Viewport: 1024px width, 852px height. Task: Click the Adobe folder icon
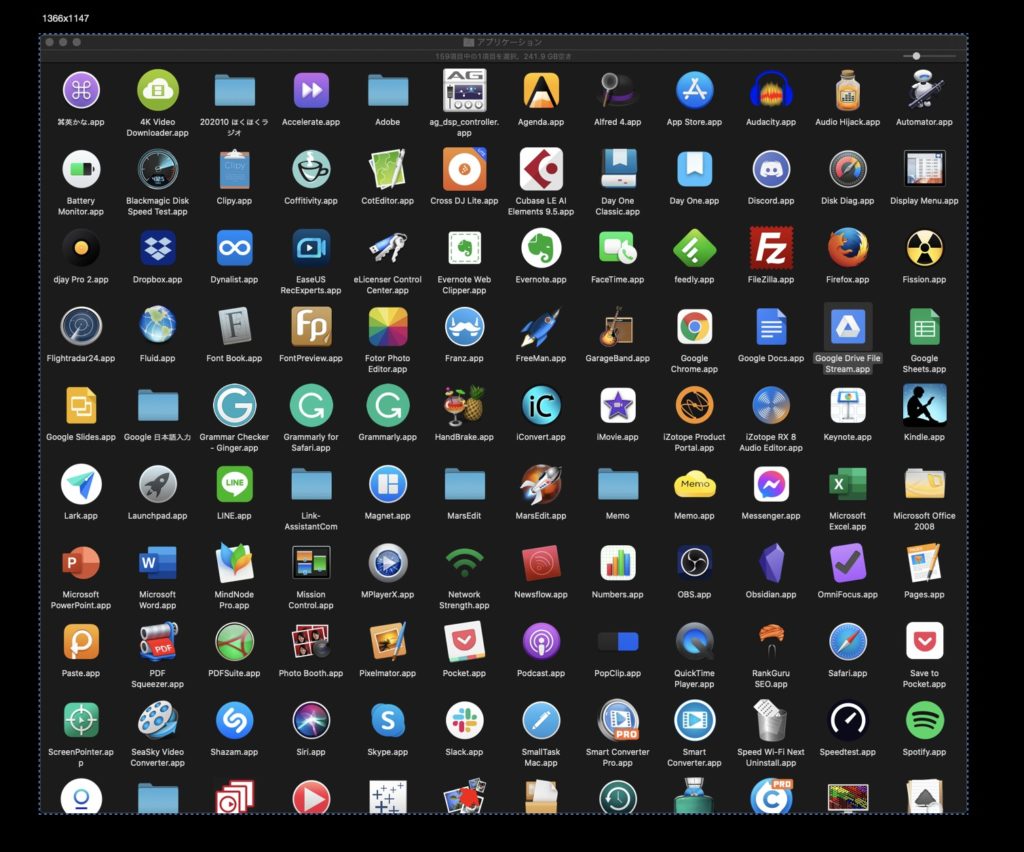(x=387, y=90)
